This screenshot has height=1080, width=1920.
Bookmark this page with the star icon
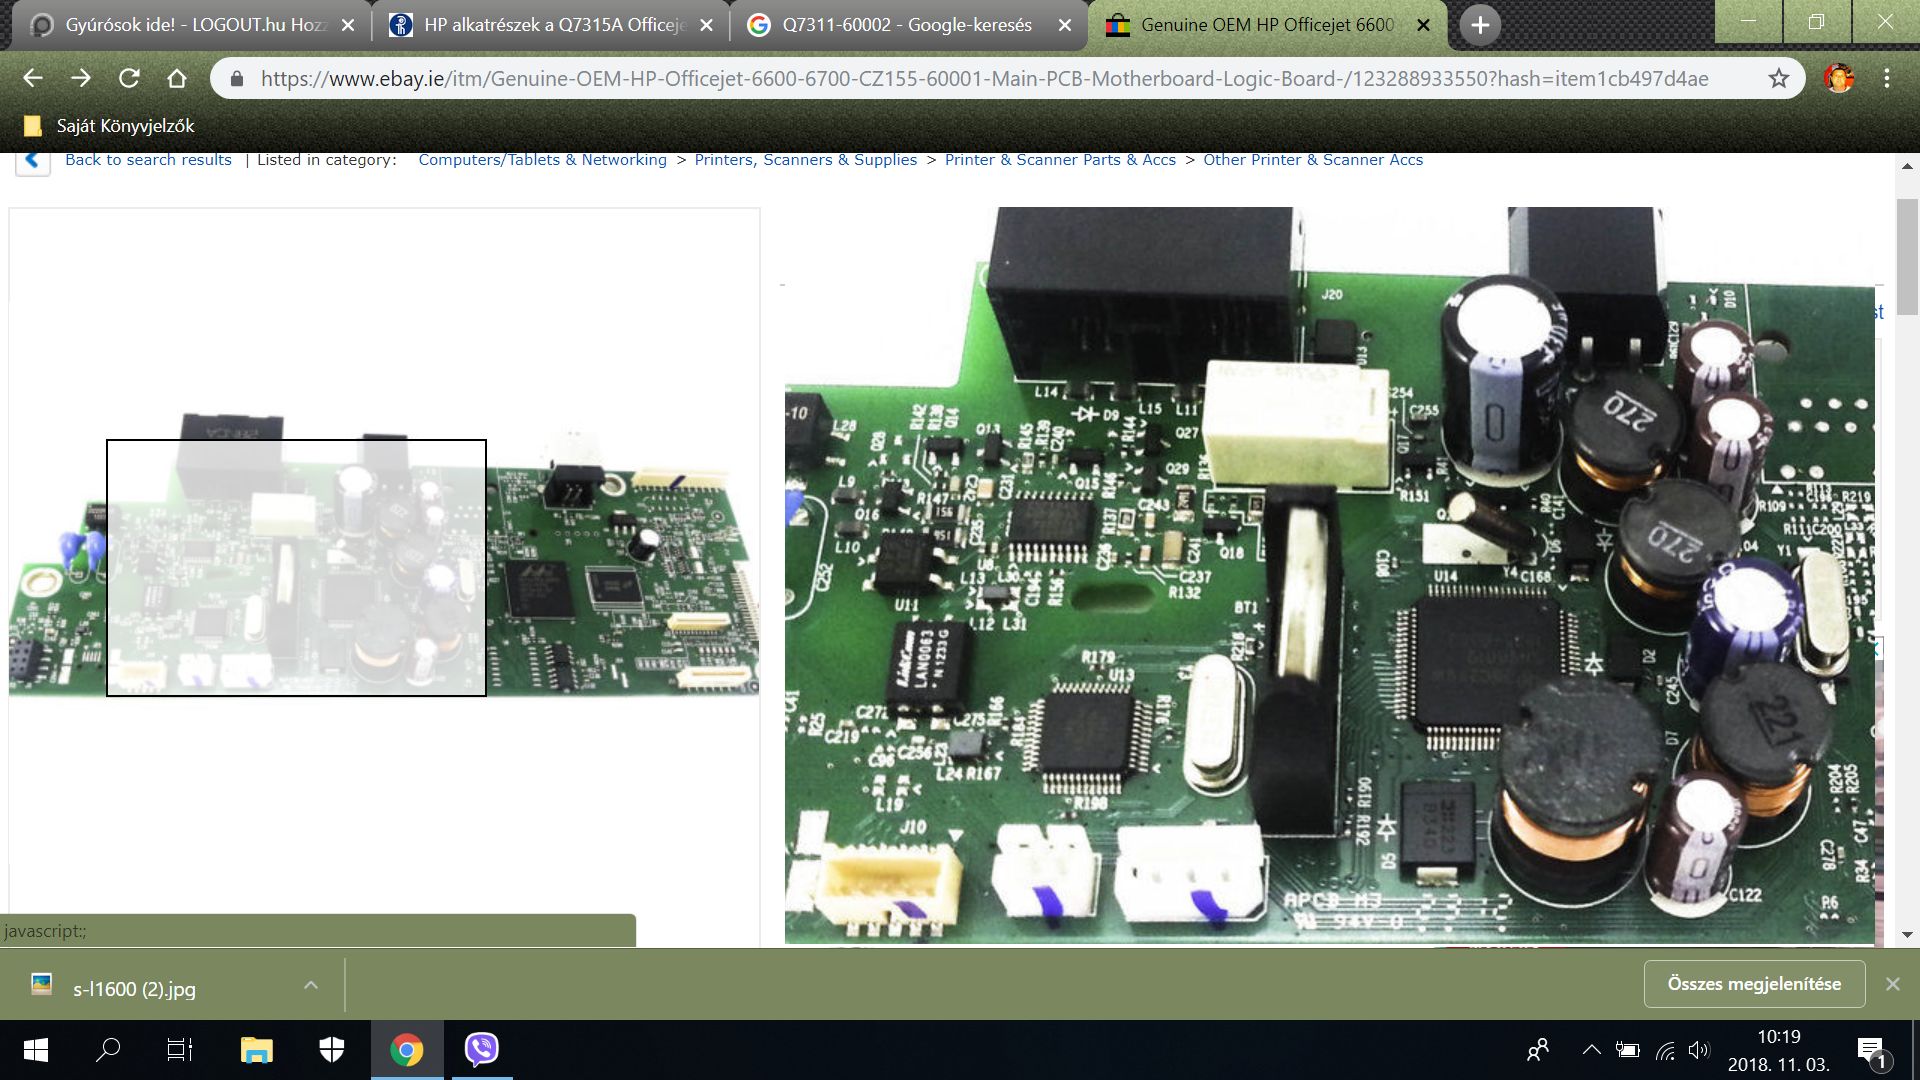[x=1778, y=78]
